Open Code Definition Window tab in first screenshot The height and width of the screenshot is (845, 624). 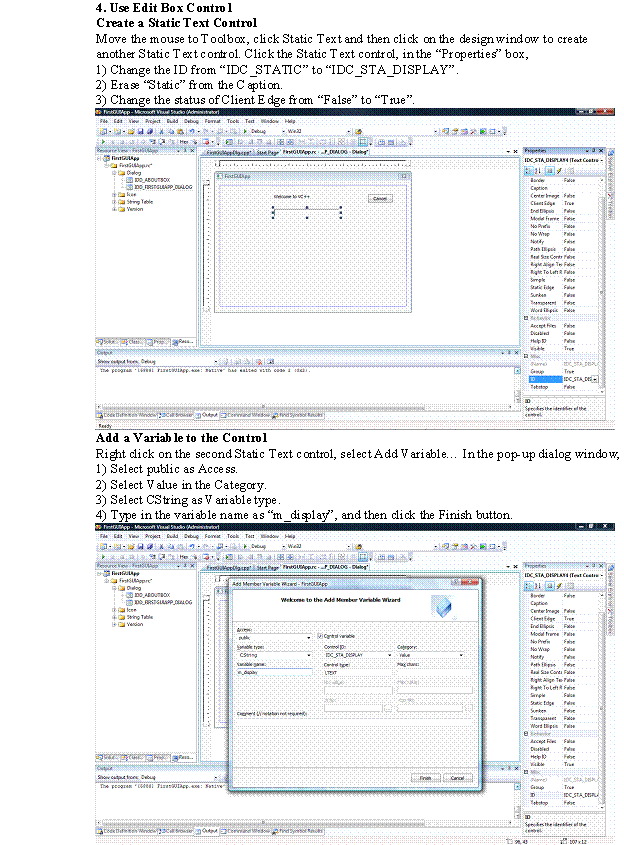[x=127, y=415]
